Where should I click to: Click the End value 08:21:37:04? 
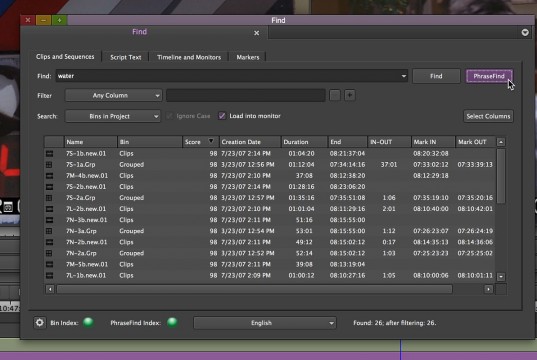(347, 153)
